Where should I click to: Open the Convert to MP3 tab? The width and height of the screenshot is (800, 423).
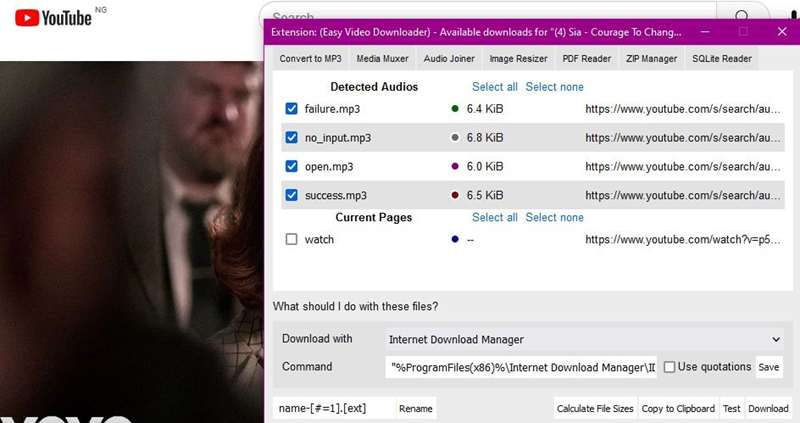[x=310, y=59]
